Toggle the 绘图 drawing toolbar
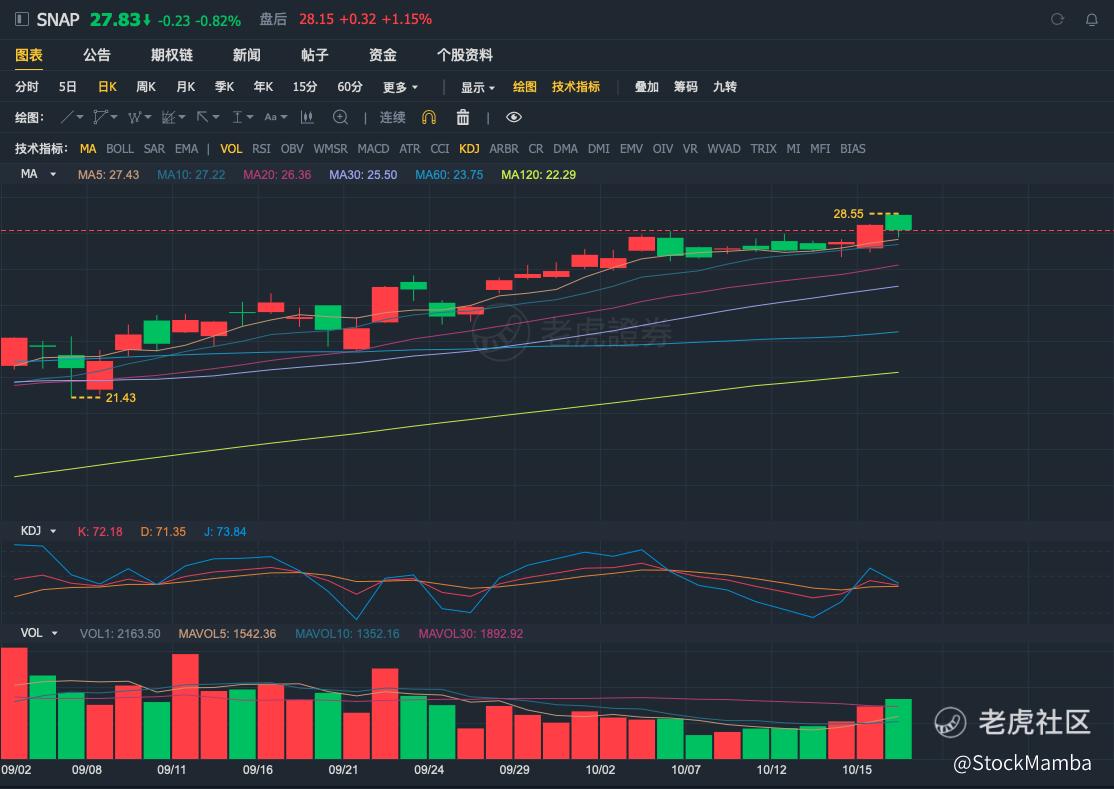1114x789 pixels. click(524, 87)
